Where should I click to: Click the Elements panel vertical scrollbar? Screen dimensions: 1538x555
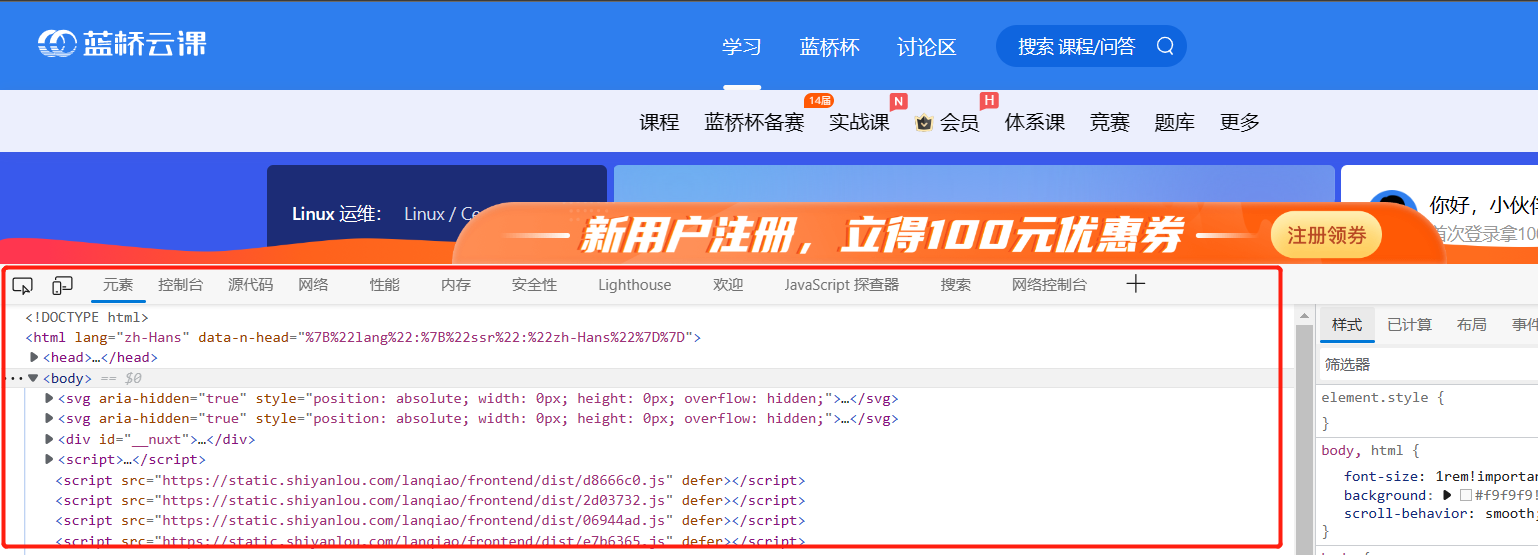coord(1304,430)
